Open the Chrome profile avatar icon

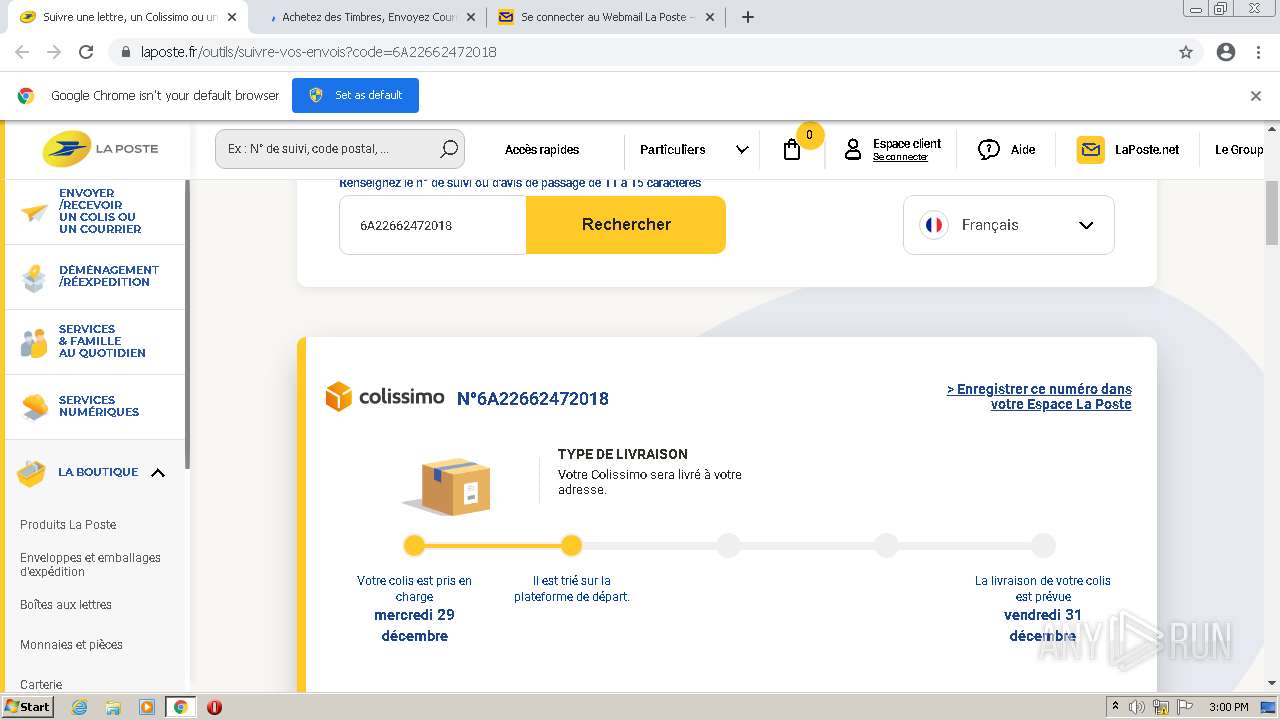pos(1226,52)
